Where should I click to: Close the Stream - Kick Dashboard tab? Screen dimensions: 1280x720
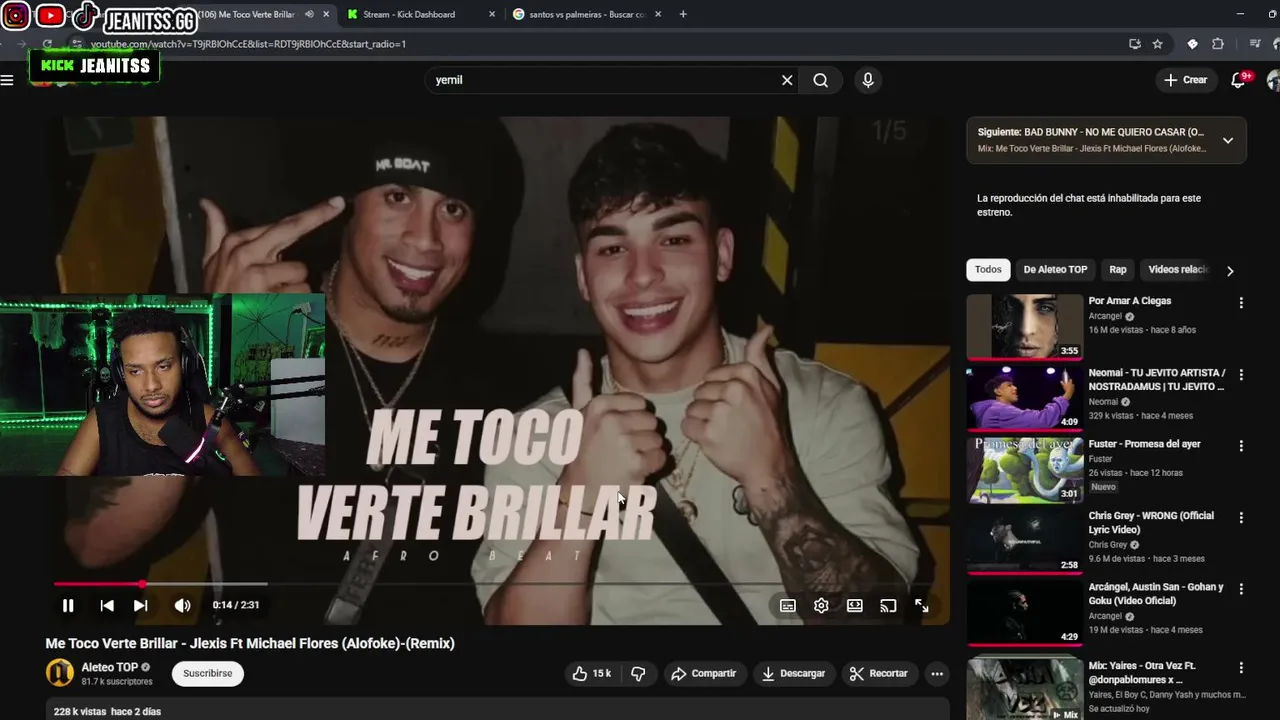[x=491, y=14]
